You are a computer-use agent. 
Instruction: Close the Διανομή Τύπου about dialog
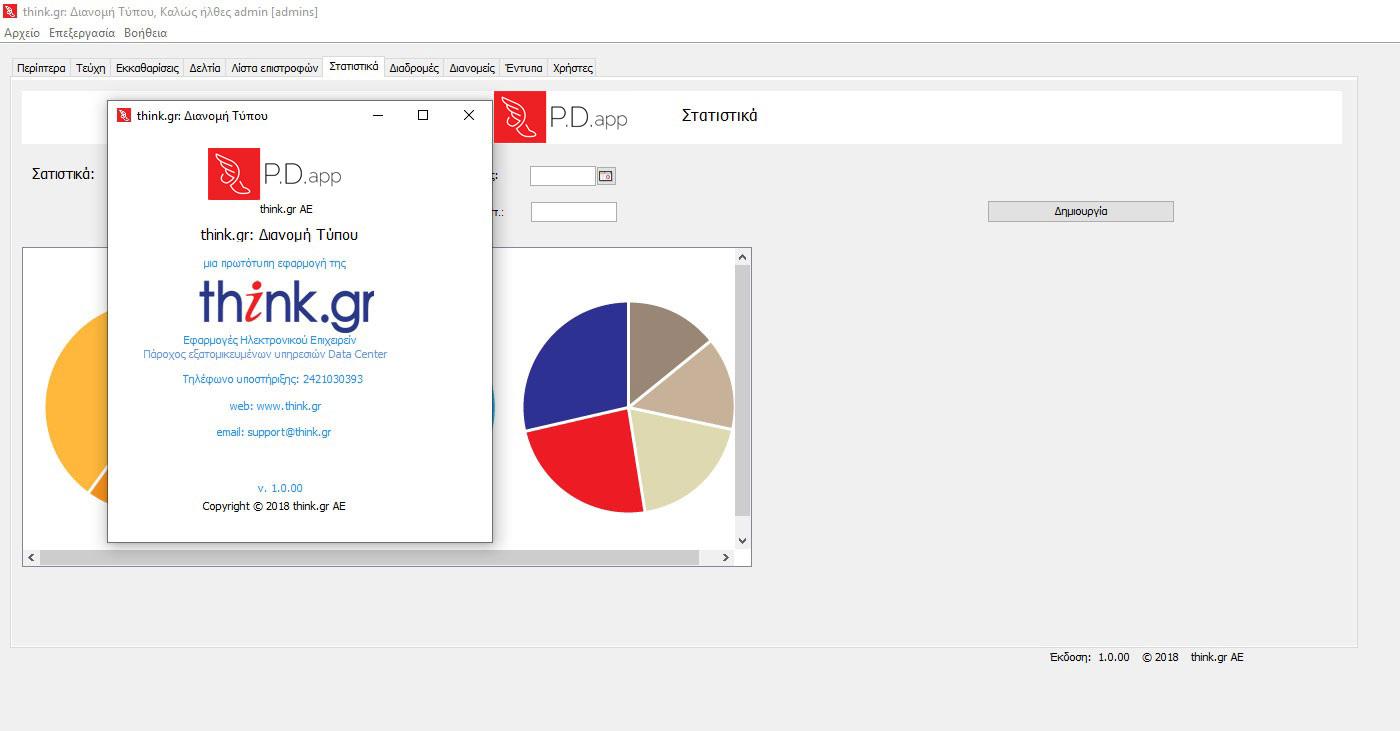point(468,116)
